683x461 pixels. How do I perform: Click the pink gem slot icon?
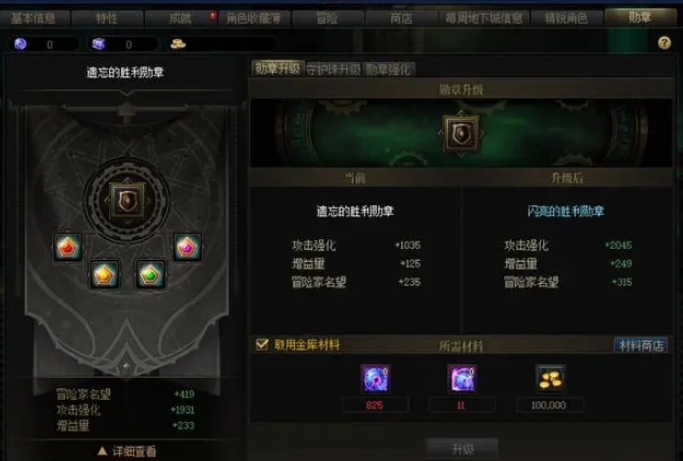(x=187, y=247)
